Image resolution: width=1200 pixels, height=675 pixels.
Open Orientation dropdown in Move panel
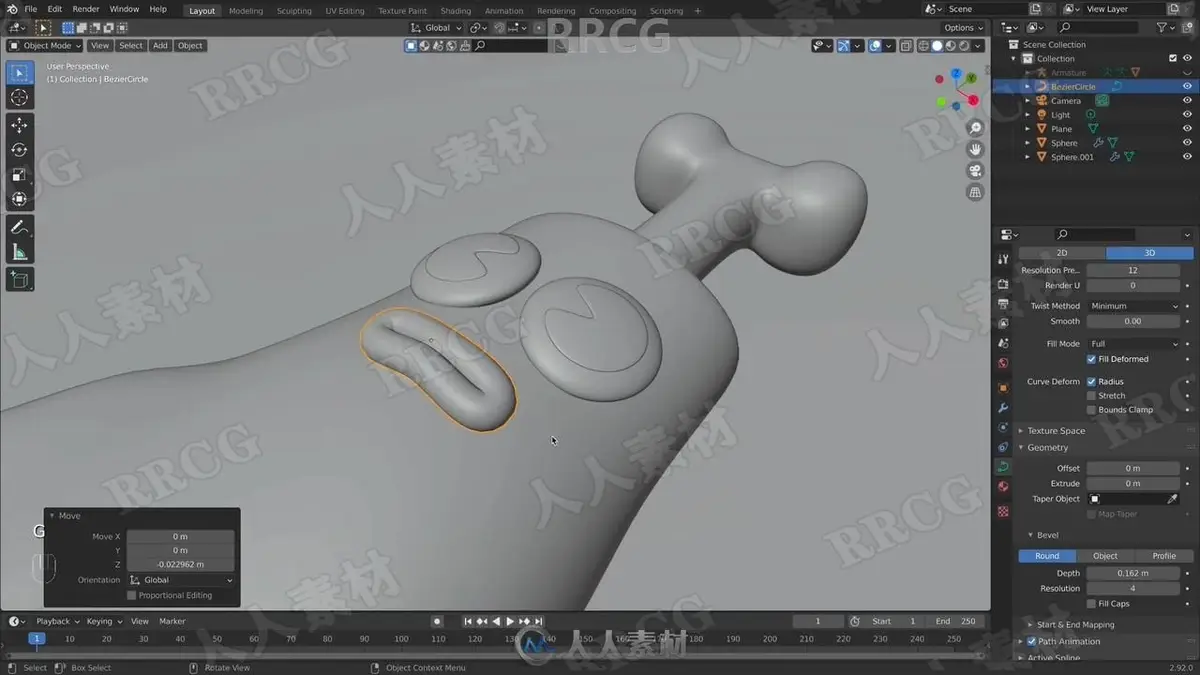coord(181,580)
